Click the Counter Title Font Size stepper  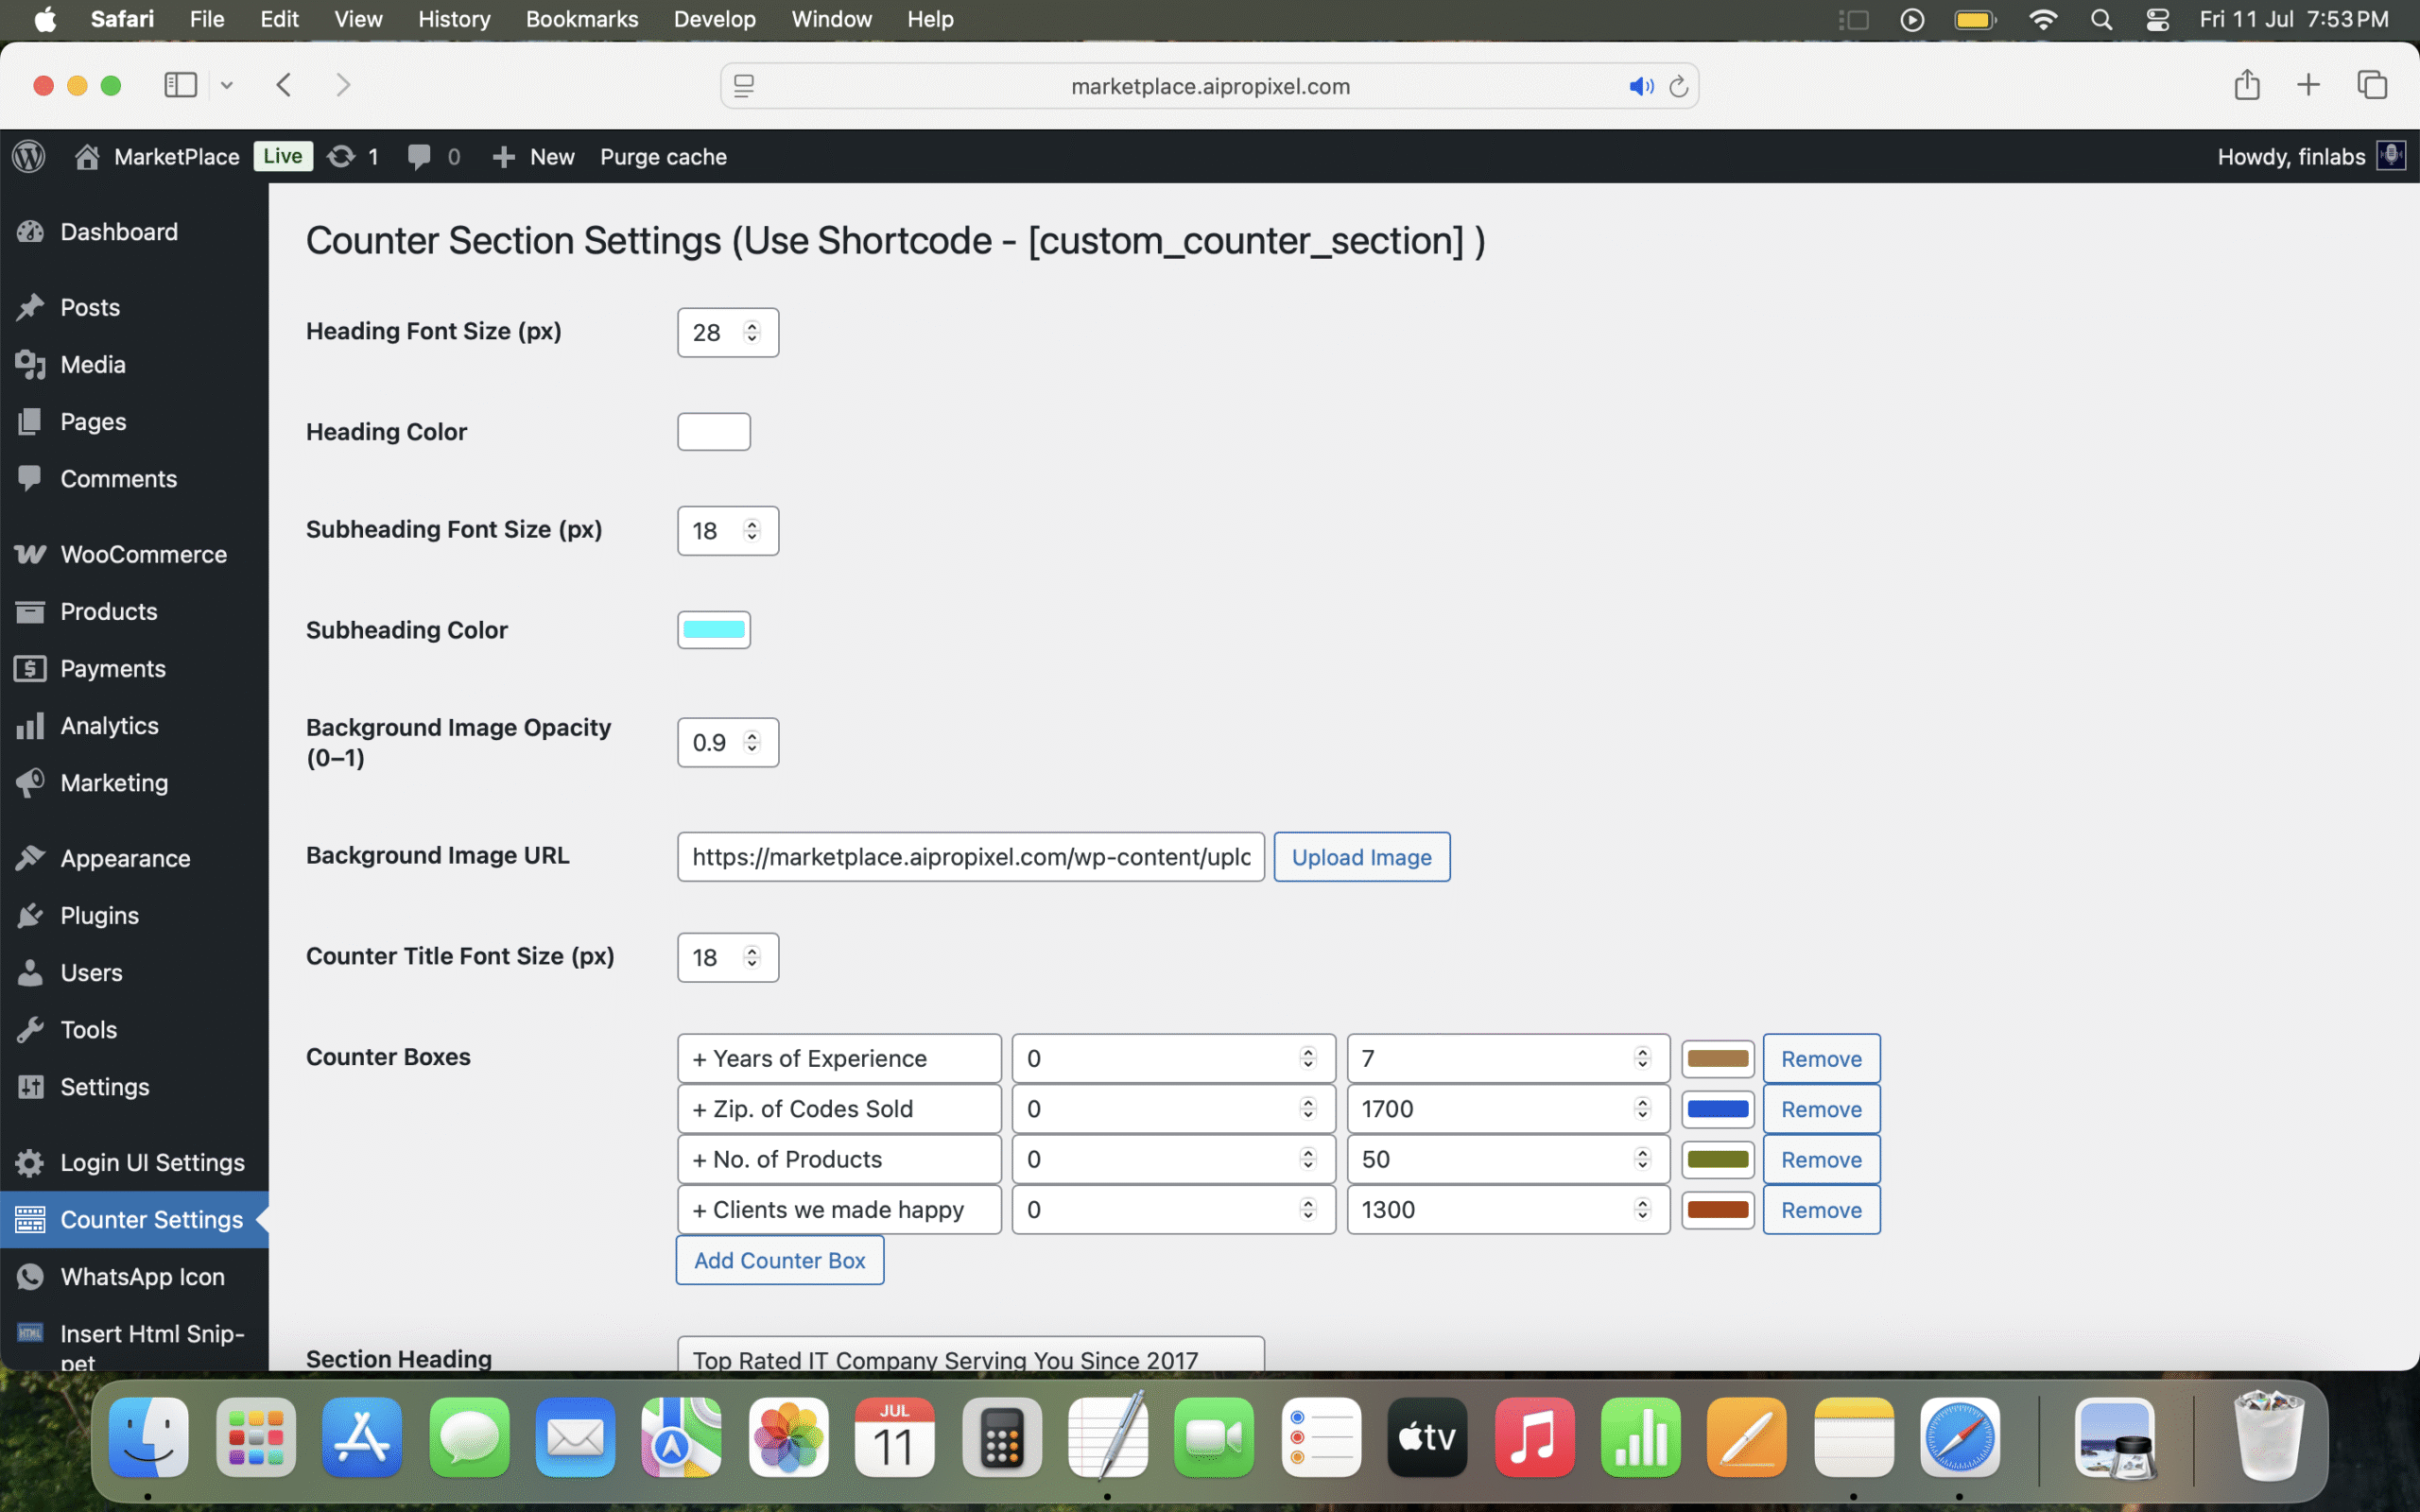point(752,957)
